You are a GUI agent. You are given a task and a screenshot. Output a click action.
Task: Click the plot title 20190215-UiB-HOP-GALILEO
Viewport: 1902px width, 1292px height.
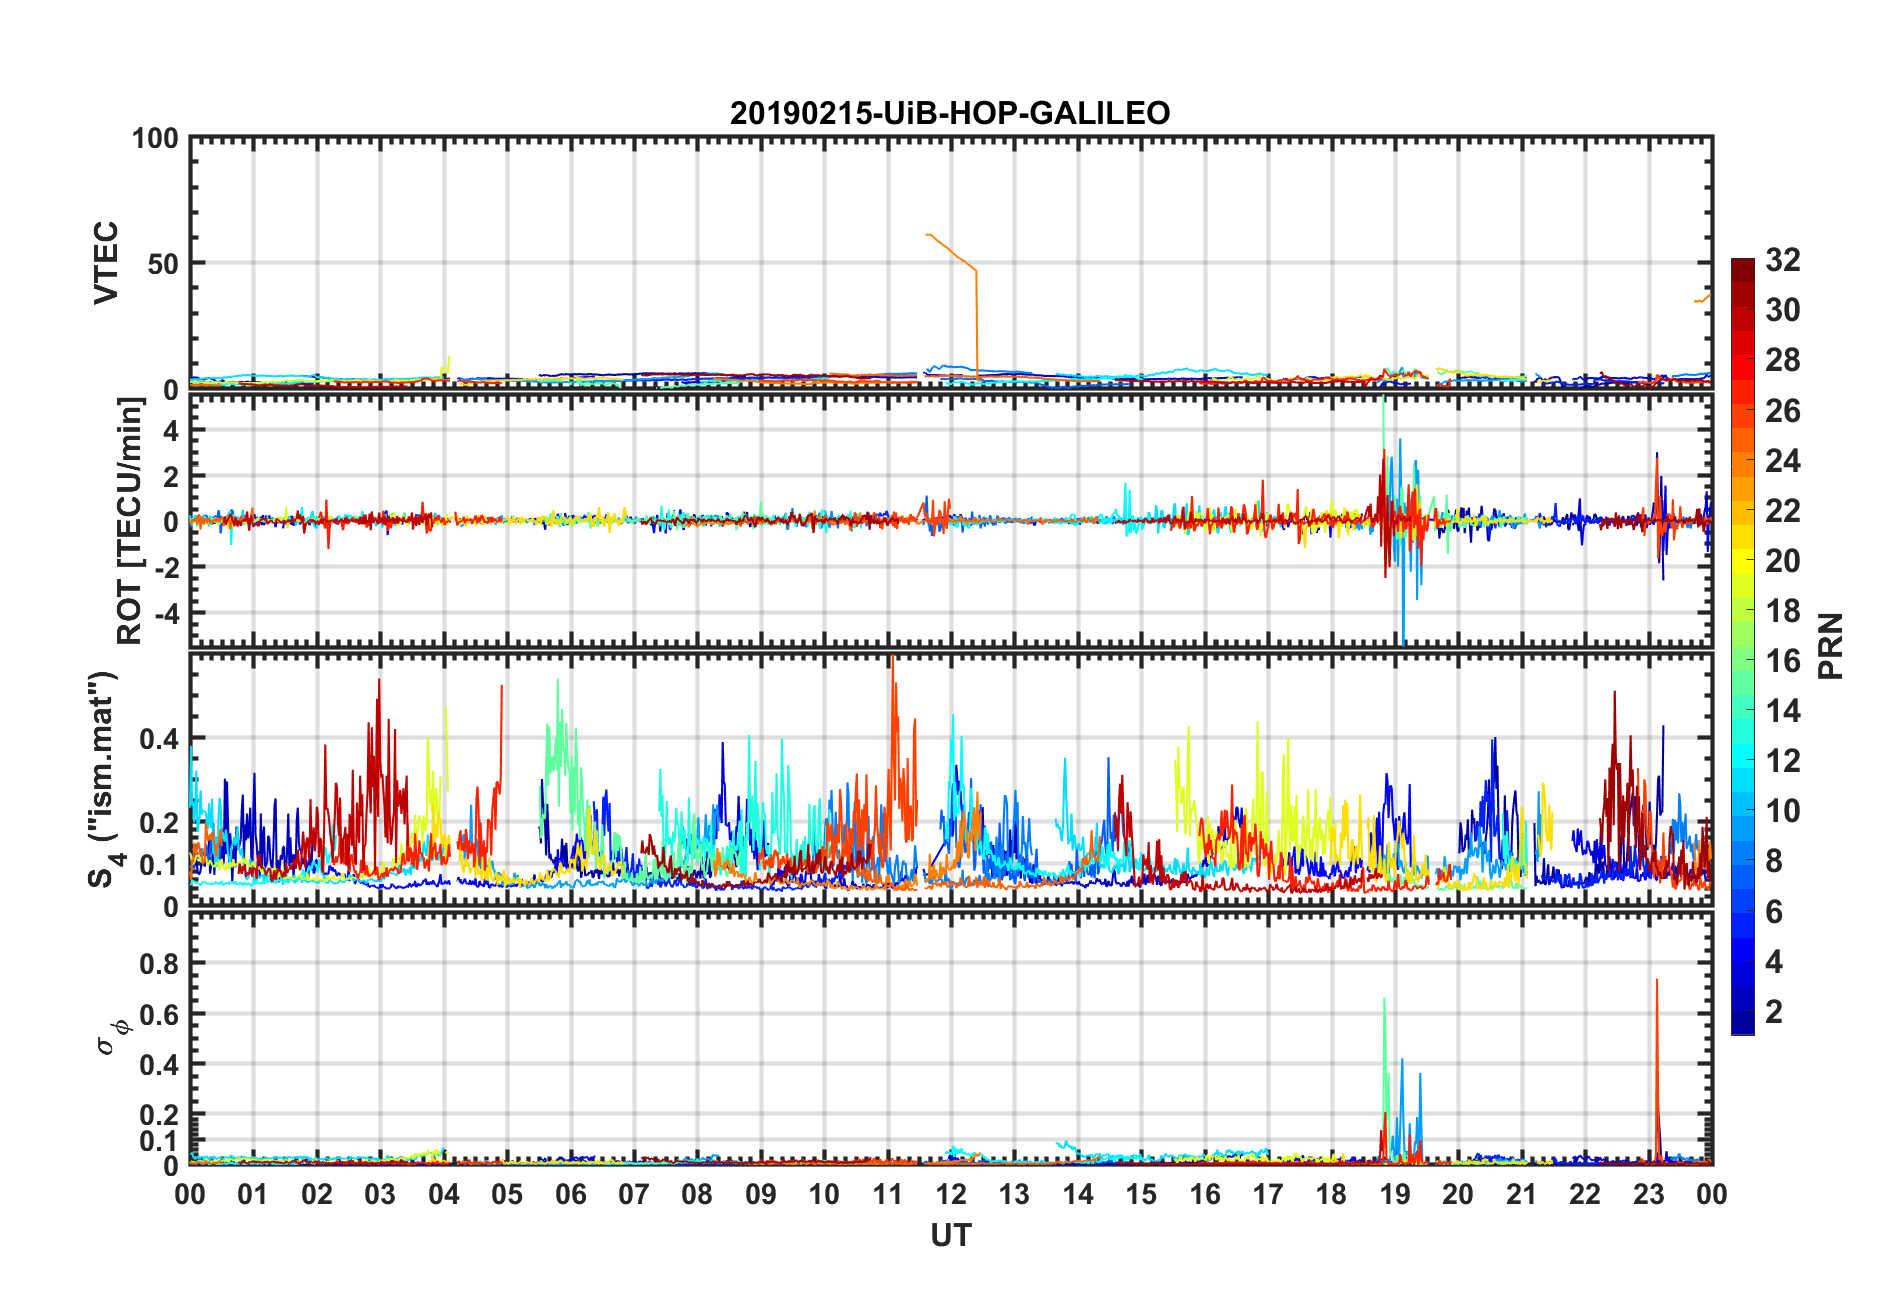click(x=950, y=113)
